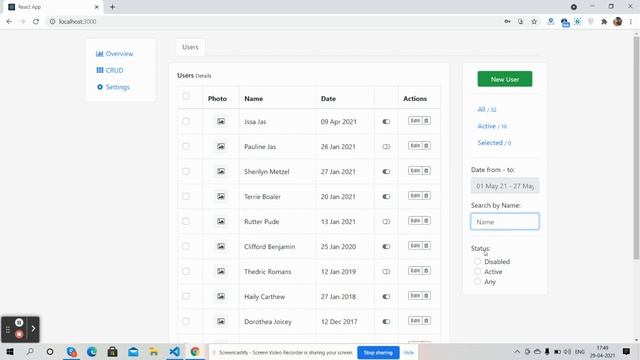Click the localhost:3000 address bar
640x360 pixels.
pyautogui.click(x=273, y=22)
